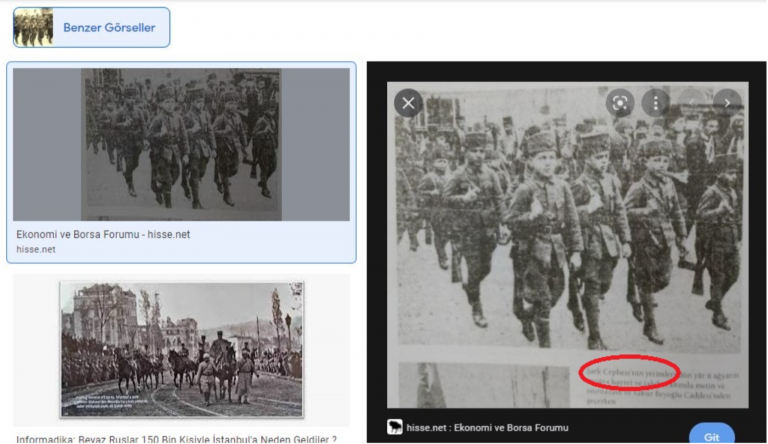This screenshot has height=444, width=768.
Task: Open the three-dot more options menu
Action: tap(656, 102)
